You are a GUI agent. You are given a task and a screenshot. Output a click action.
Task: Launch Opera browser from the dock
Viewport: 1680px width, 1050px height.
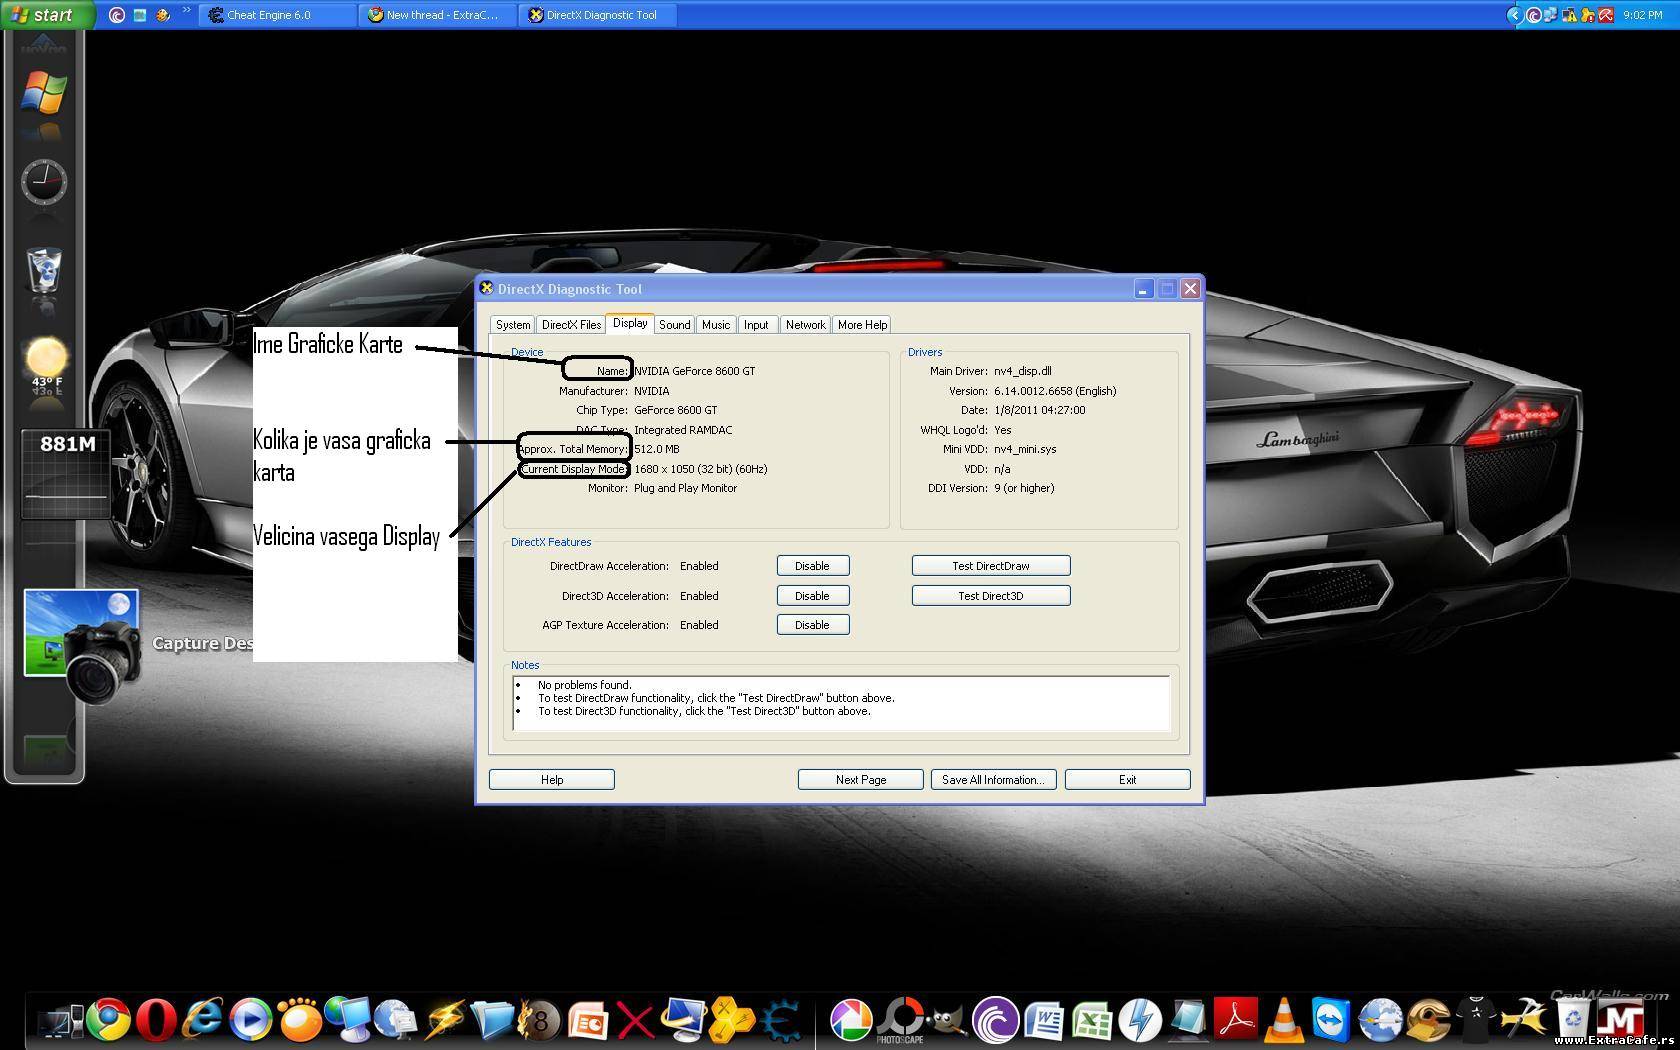(x=156, y=1020)
